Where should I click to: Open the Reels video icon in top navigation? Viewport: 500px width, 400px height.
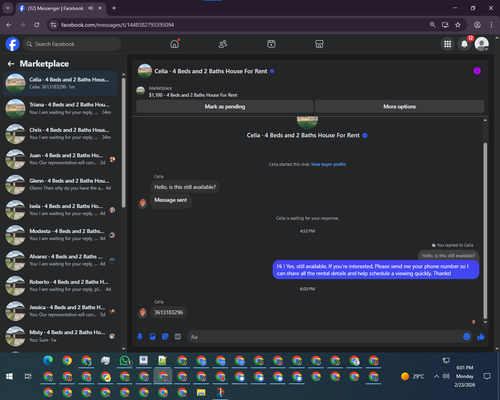(x=271, y=44)
